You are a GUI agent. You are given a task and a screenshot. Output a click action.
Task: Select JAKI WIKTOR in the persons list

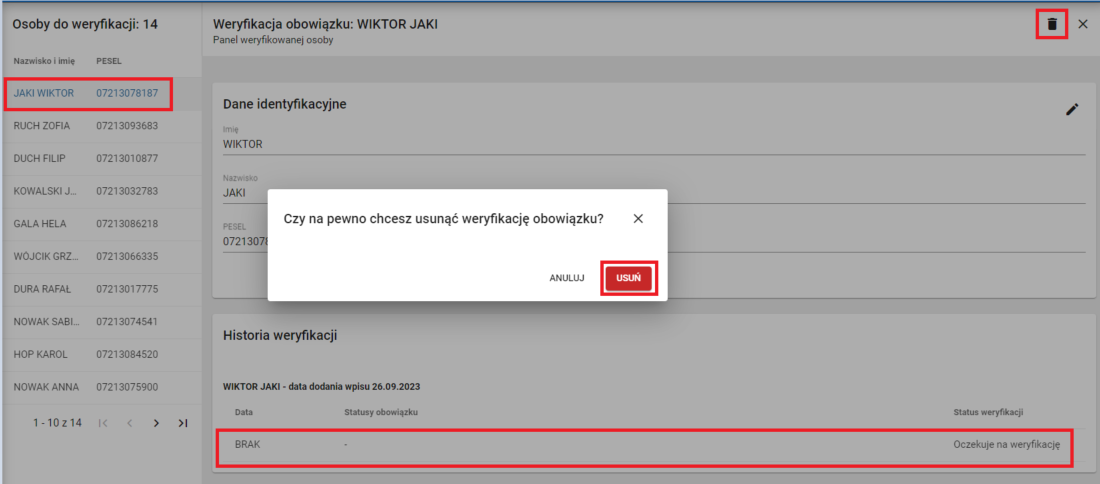point(86,94)
